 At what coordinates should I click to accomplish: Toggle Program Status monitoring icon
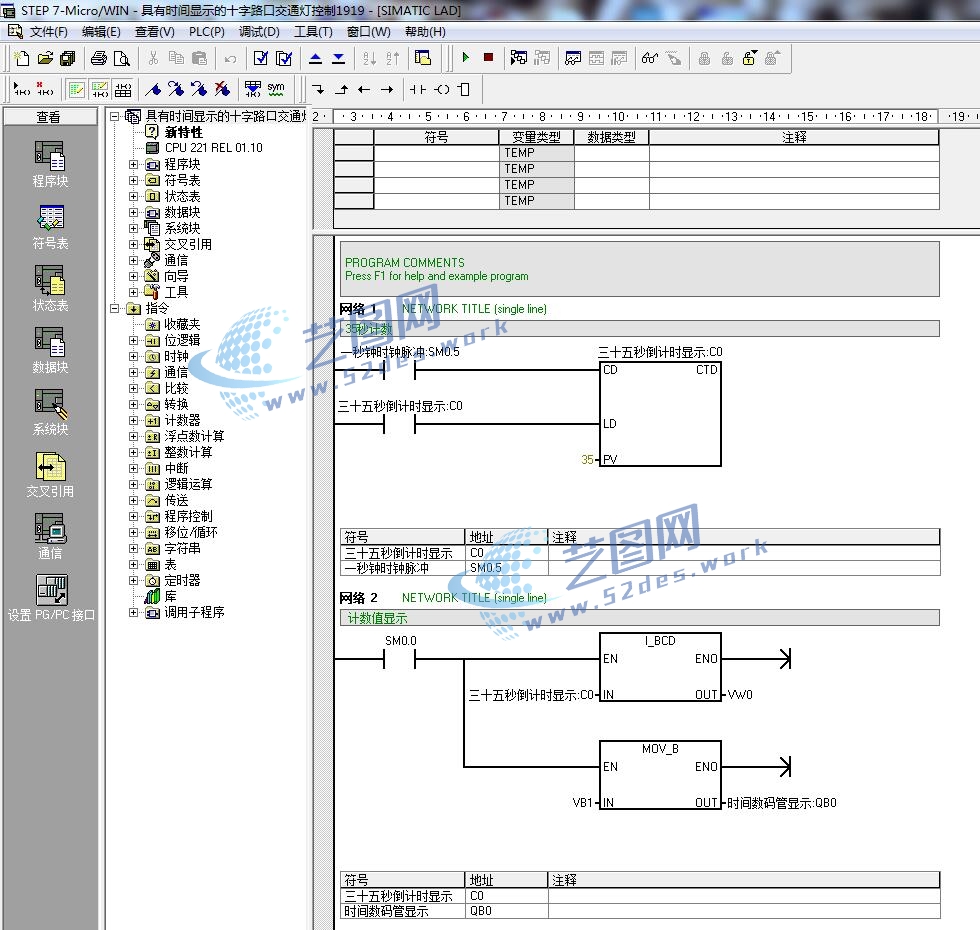[x=519, y=58]
